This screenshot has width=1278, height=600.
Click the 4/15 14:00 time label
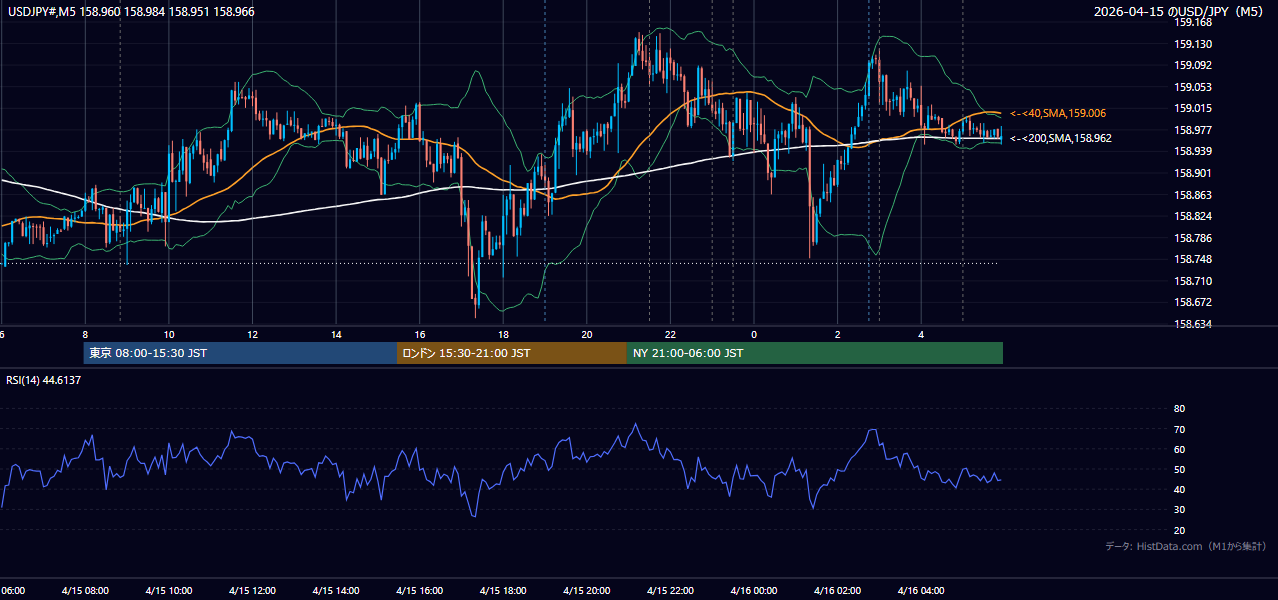(x=335, y=591)
